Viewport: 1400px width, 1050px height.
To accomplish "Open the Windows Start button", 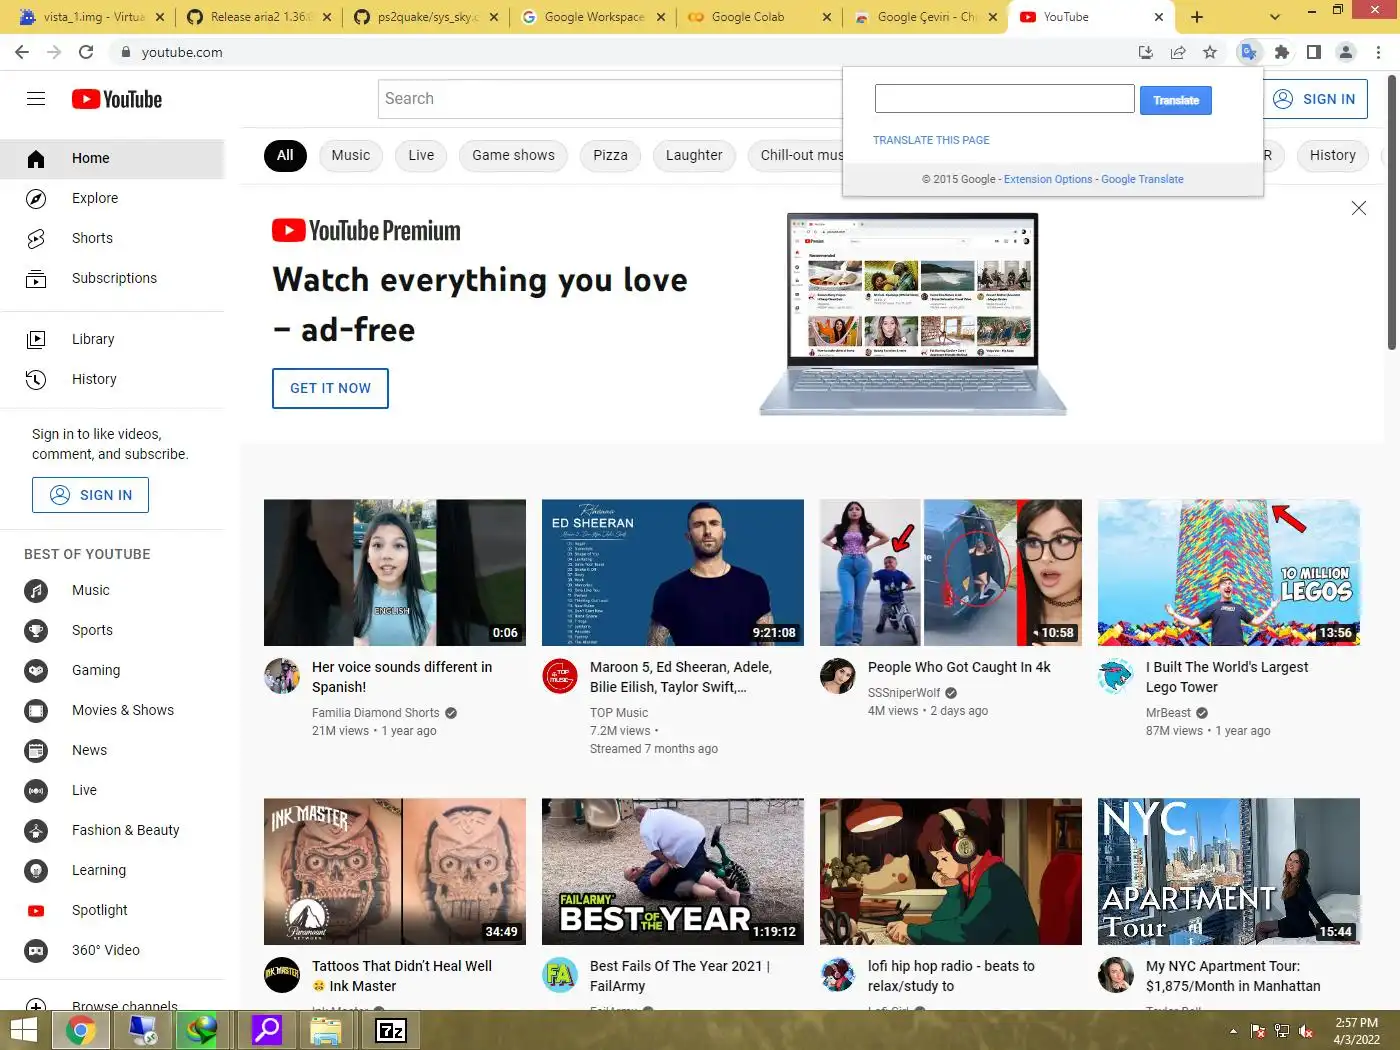I will coord(23,1030).
